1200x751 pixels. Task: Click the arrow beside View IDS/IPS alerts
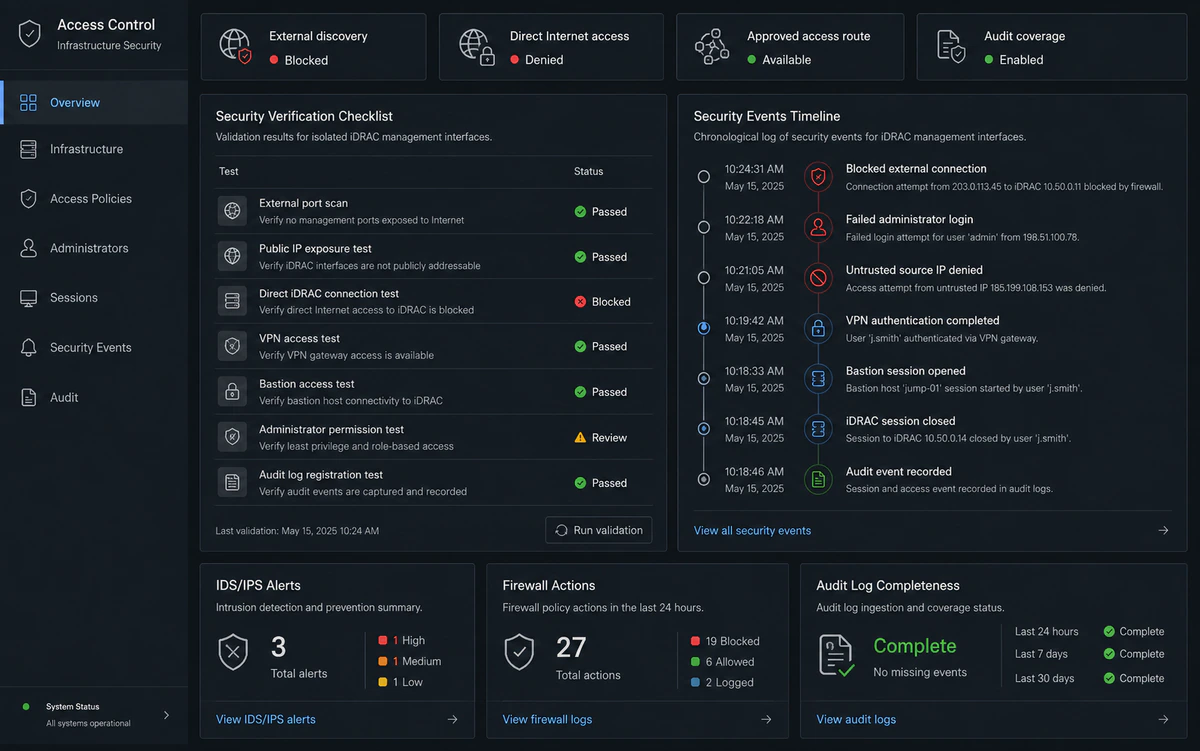click(x=452, y=719)
